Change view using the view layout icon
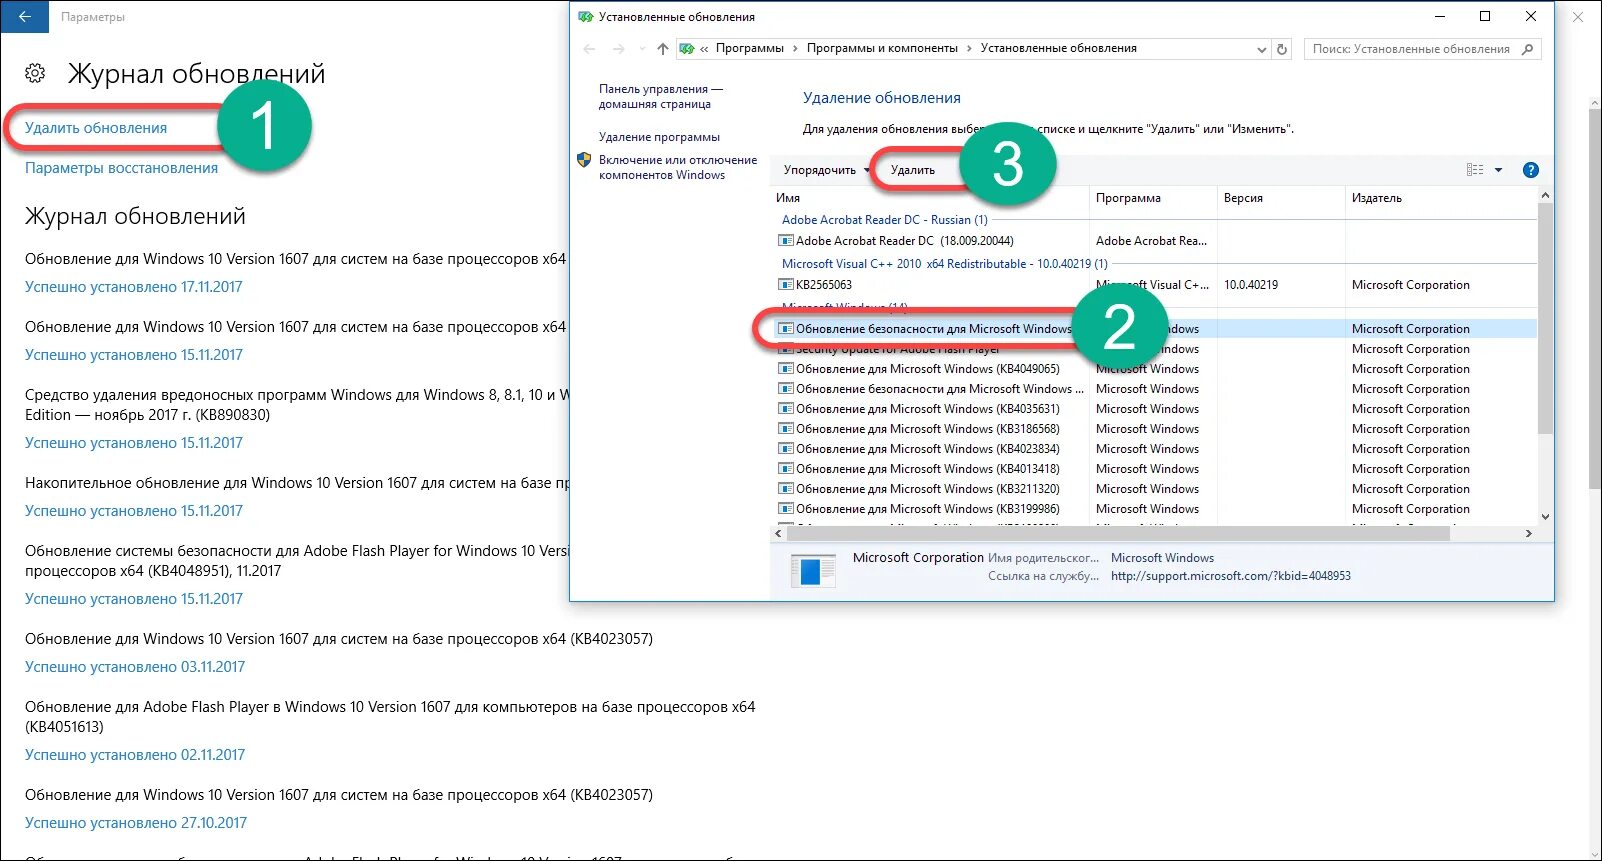1602x861 pixels. [1475, 170]
